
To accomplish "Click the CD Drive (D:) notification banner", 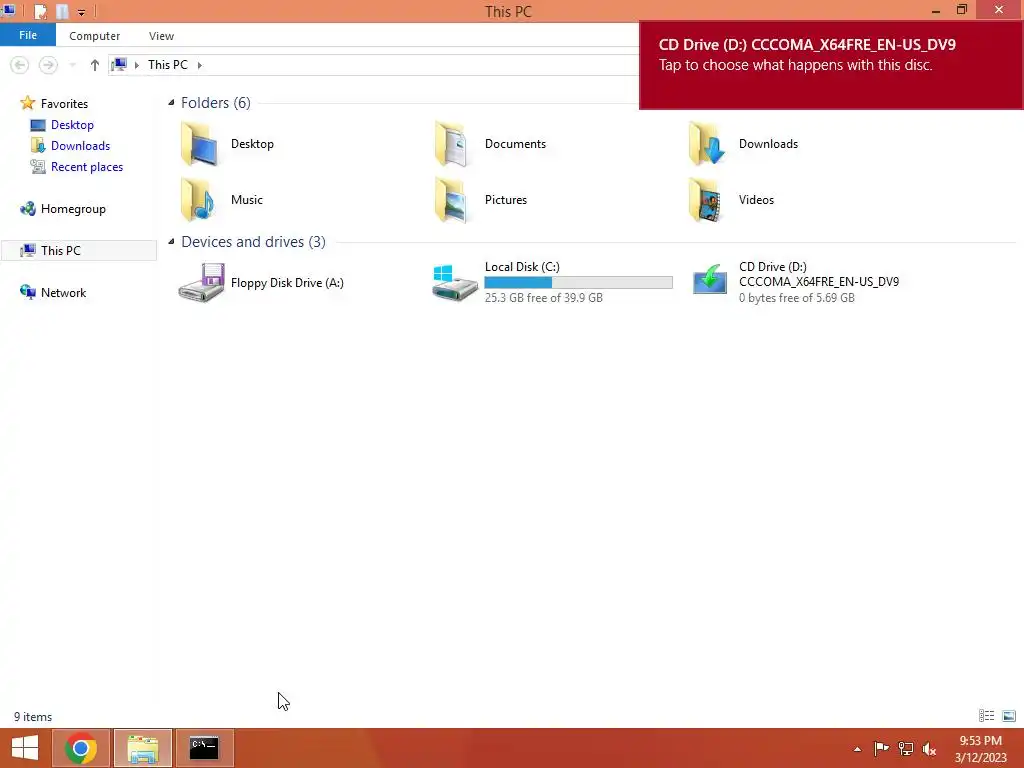I will (831, 65).
